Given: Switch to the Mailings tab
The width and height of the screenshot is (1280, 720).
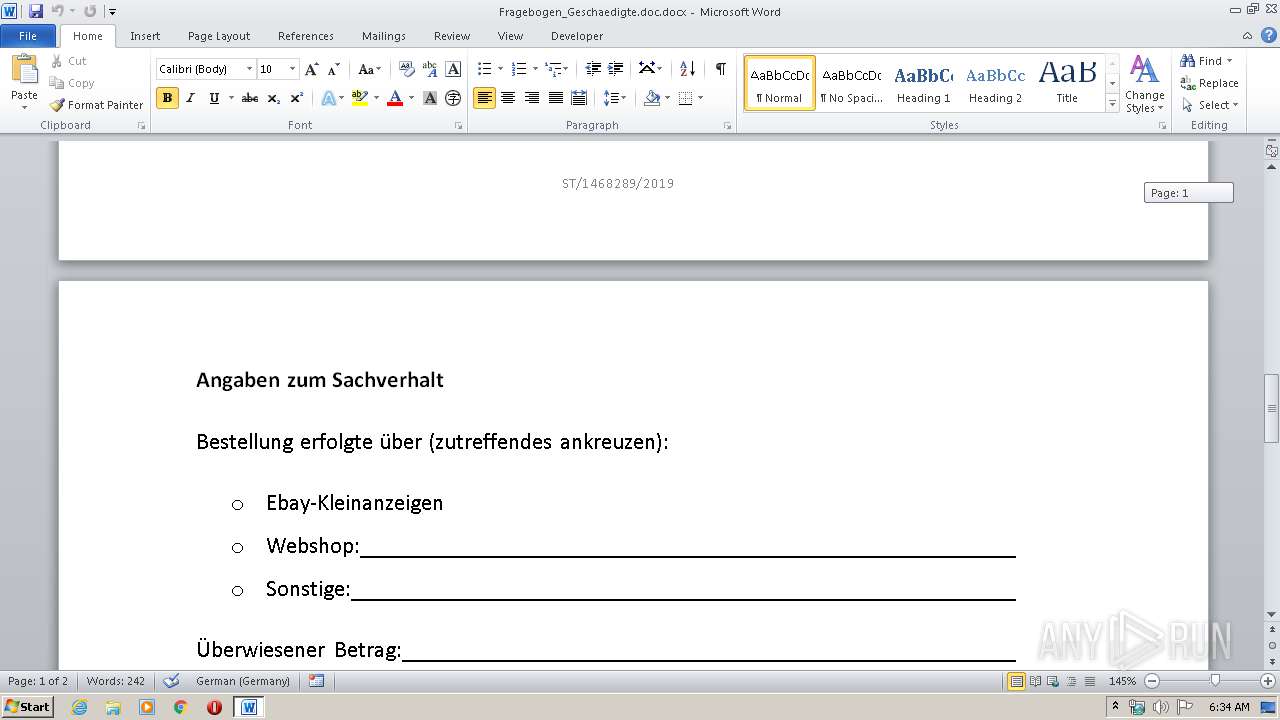Looking at the screenshot, I should [384, 36].
